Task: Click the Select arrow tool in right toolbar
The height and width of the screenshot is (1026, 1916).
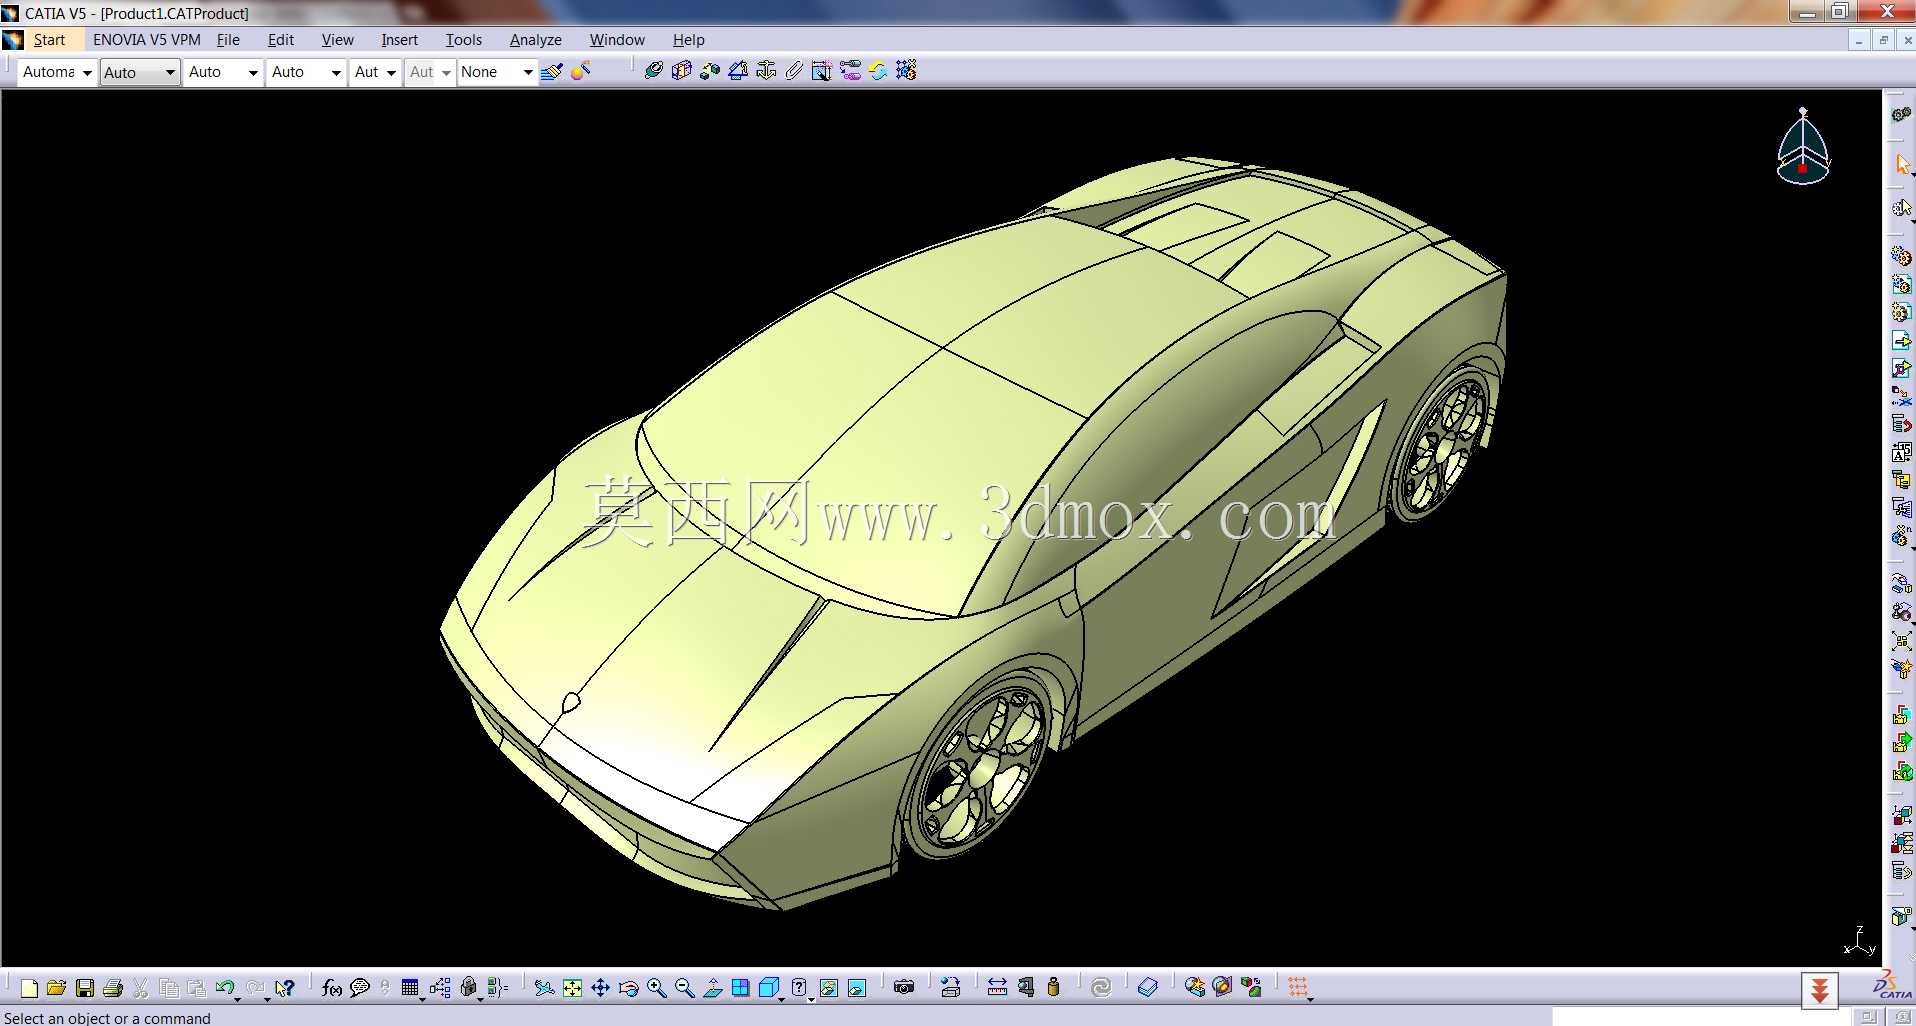Action: [1901, 164]
